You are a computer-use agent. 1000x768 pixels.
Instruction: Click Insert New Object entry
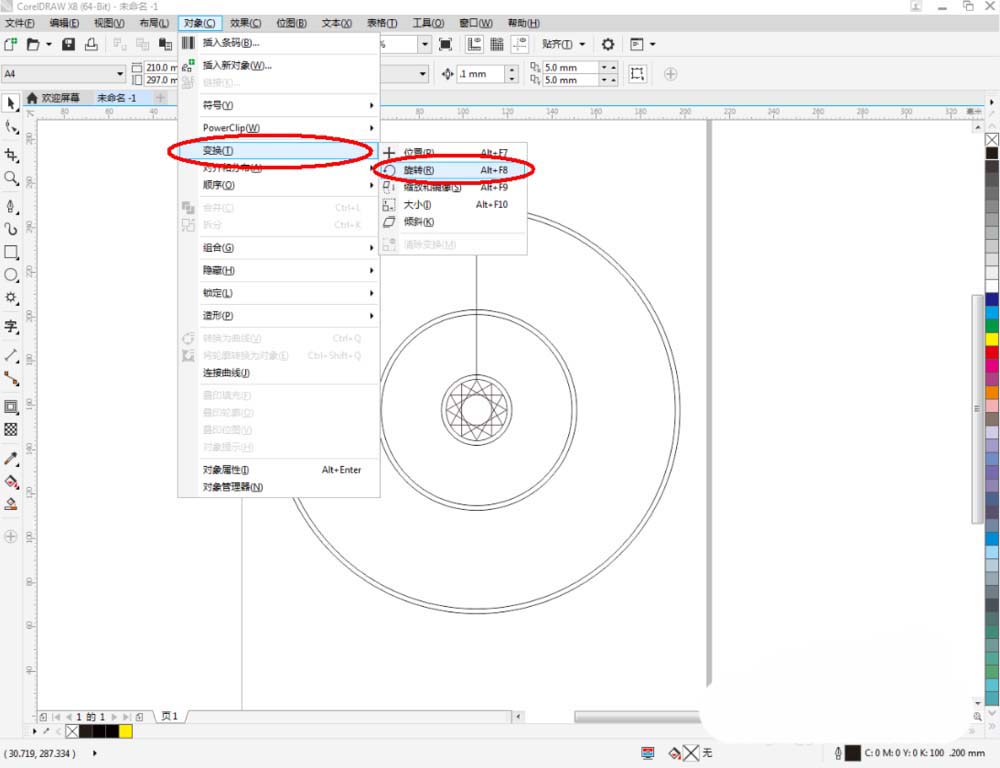tap(279, 65)
